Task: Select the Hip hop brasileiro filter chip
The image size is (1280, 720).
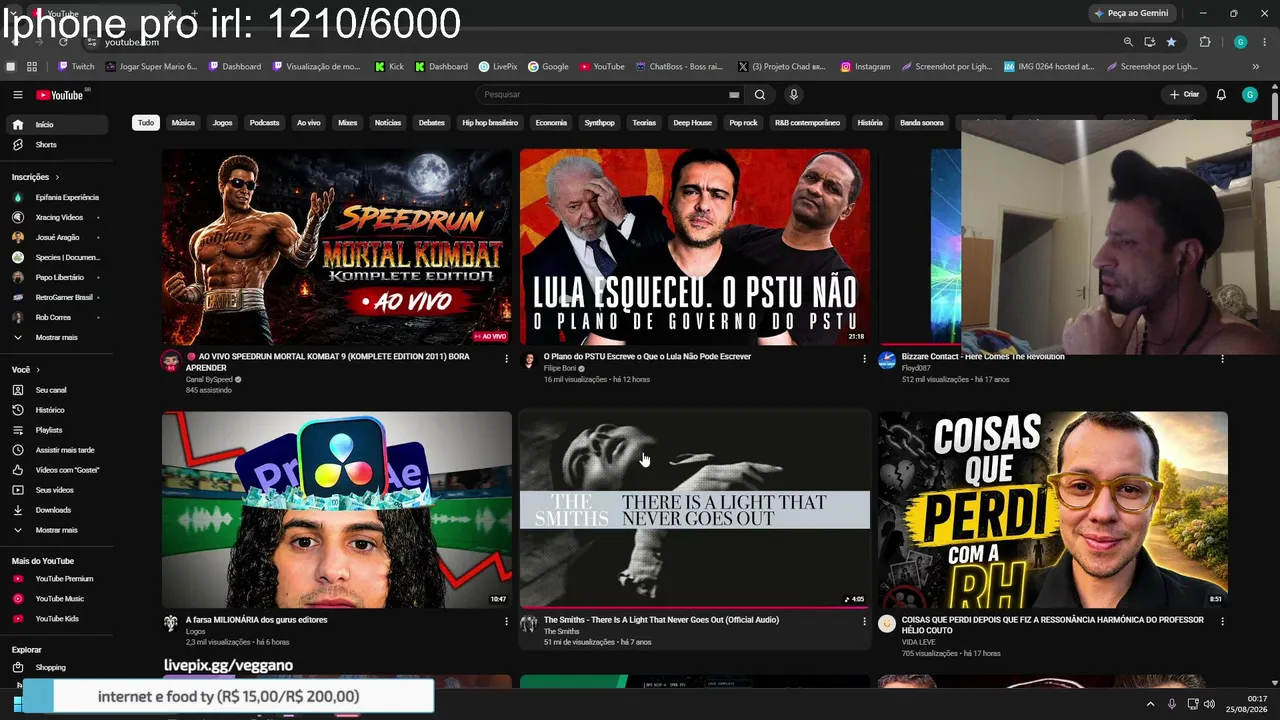Action: coord(490,123)
